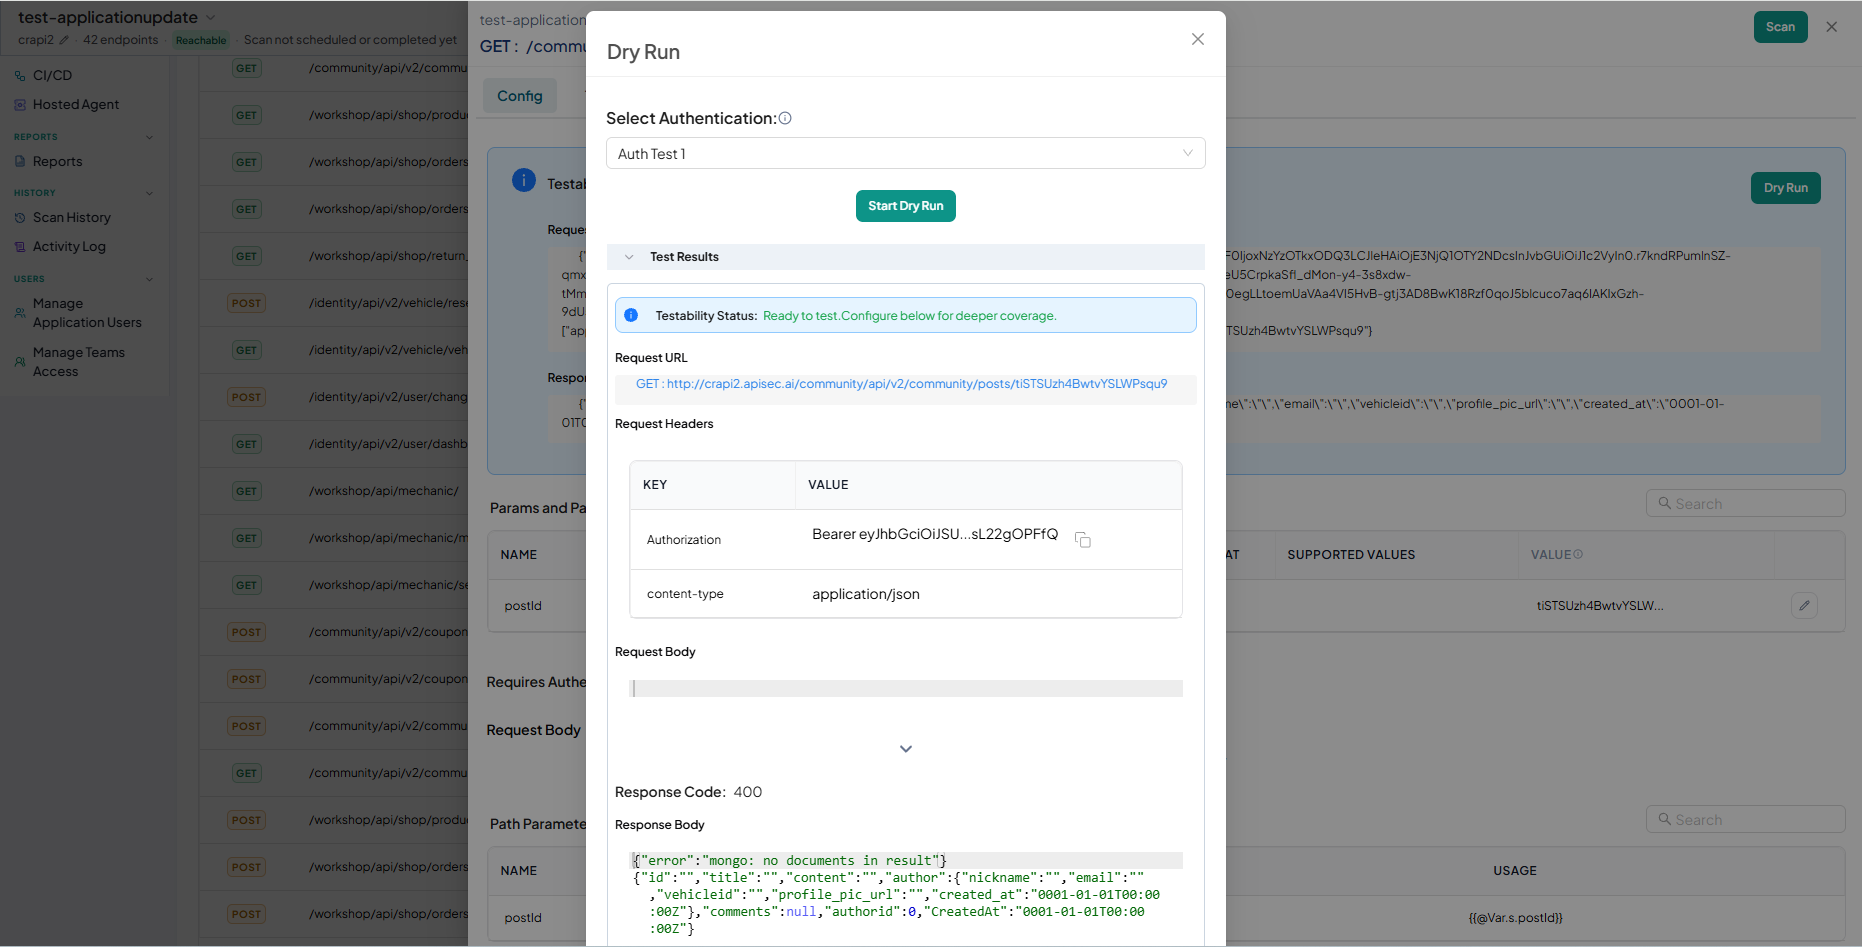
Task: Click the Scan button
Action: point(1780,27)
